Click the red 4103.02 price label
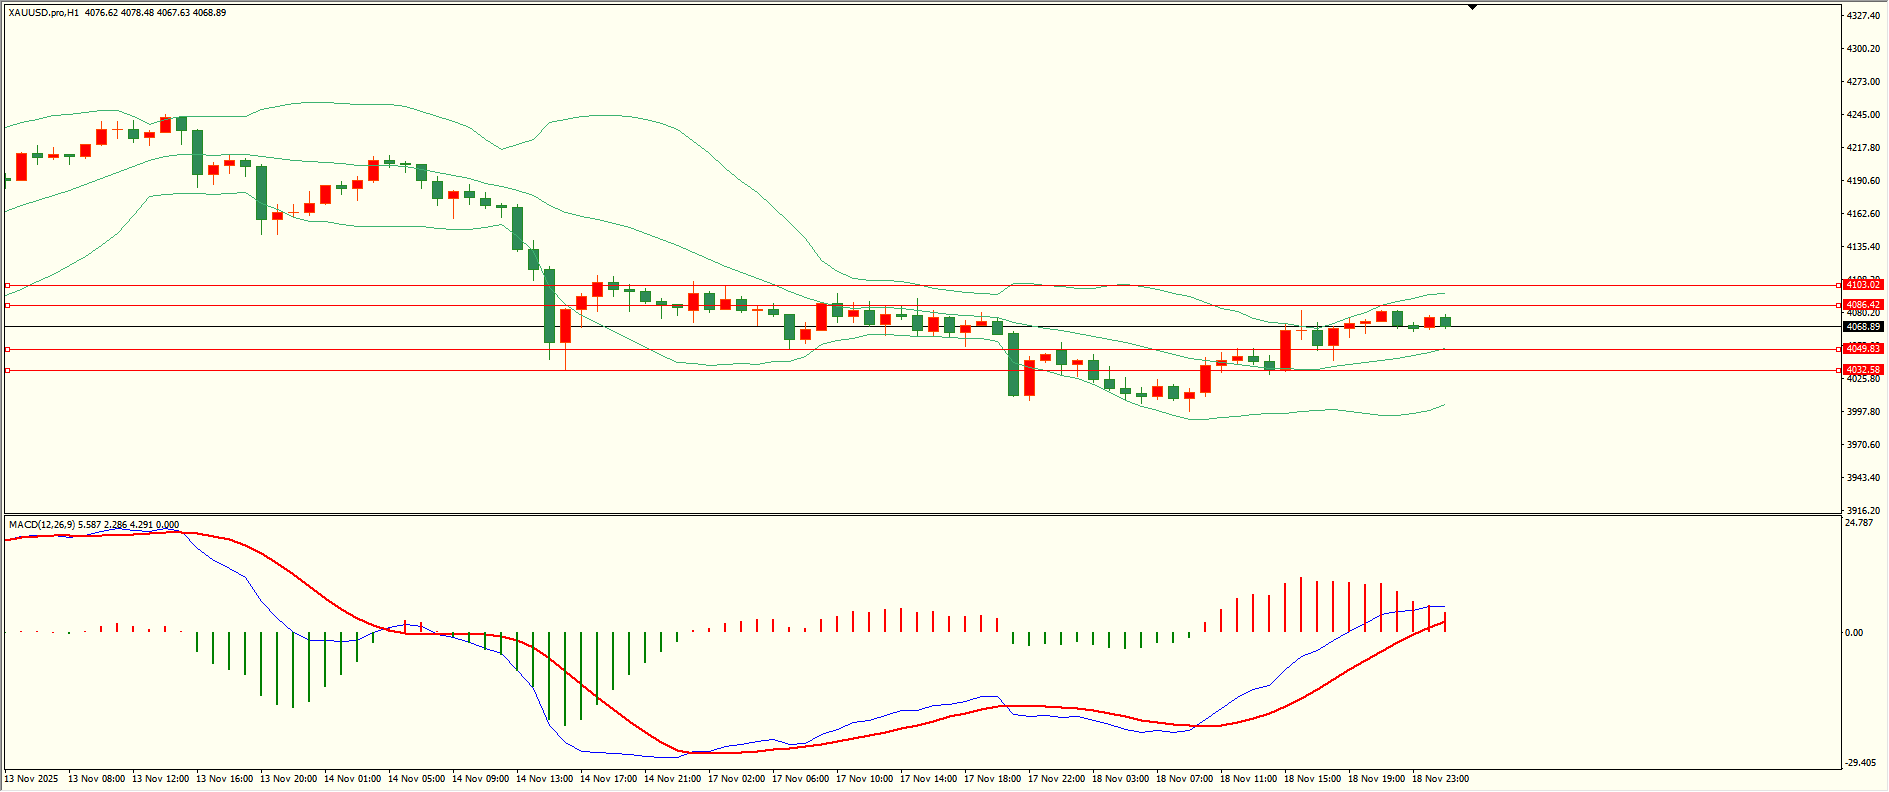Image resolution: width=1889 pixels, height=792 pixels. point(1863,285)
